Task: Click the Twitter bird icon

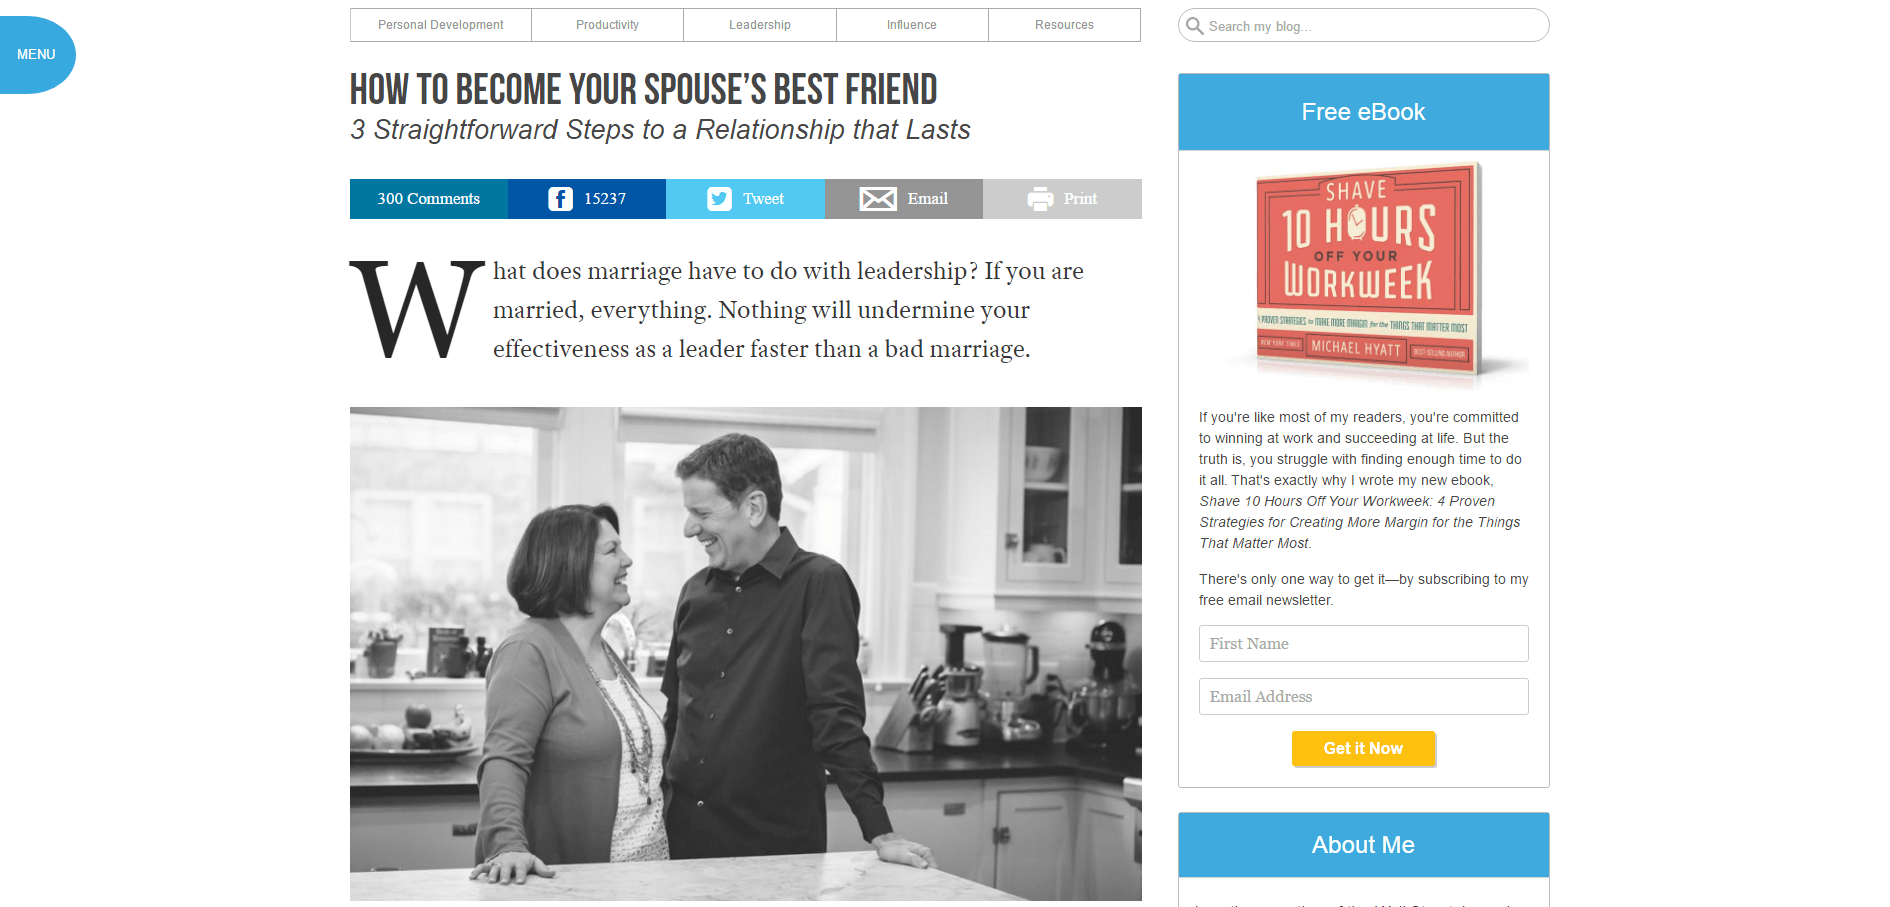Action: click(719, 199)
